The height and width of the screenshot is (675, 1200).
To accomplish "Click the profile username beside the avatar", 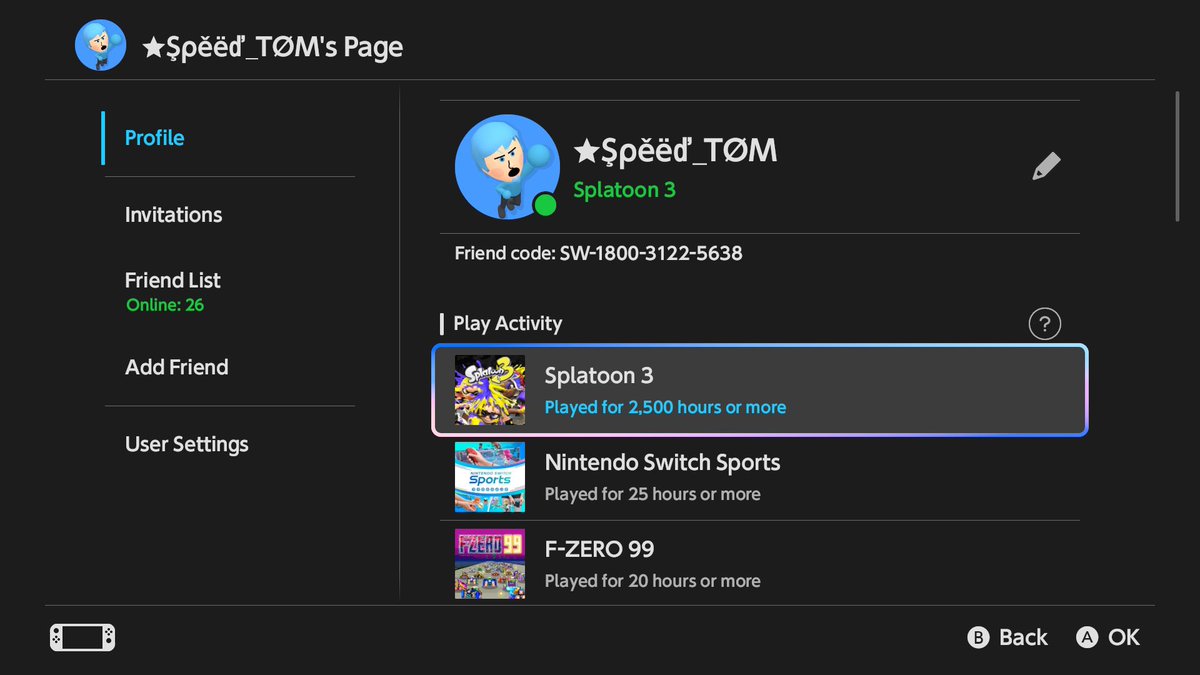I will [675, 151].
